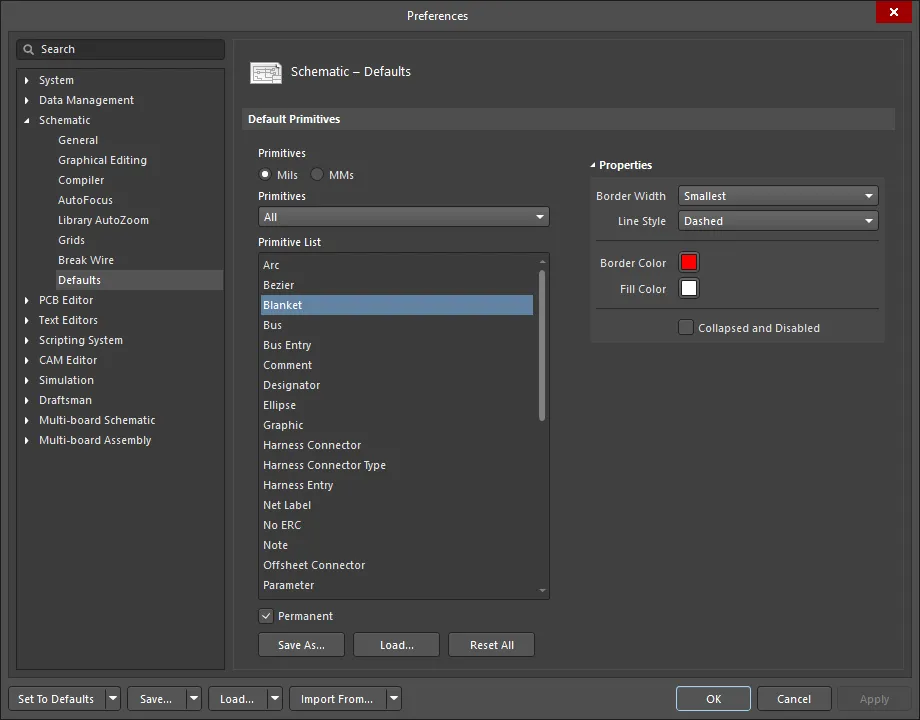Enable the Collapsed and Disabled checkbox
This screenshot has height=720, width=920.
click(686, 328)
